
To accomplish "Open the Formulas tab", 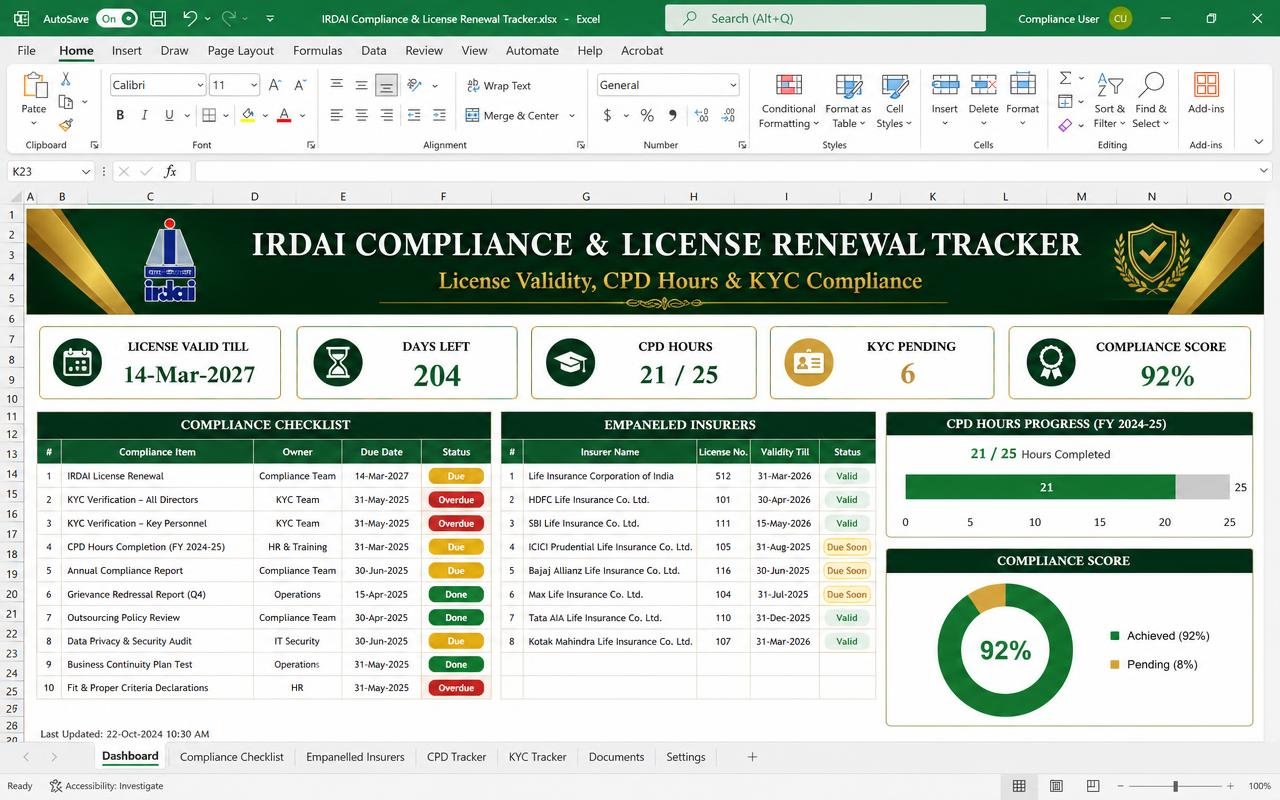I will [317, 50].
